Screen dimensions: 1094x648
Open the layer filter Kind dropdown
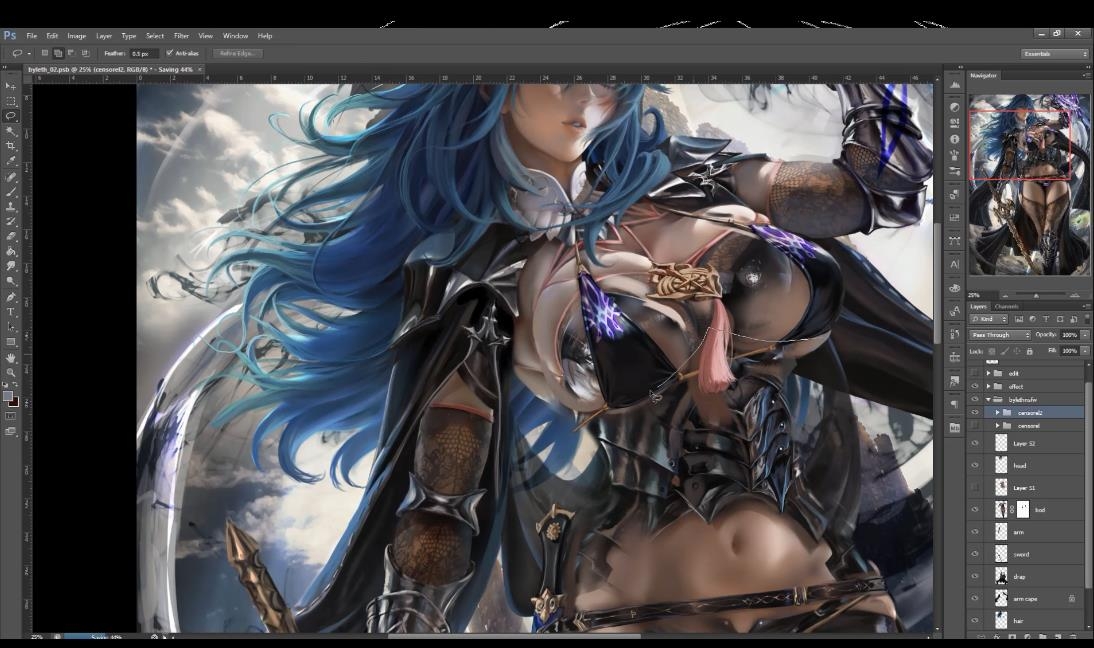pyautogui.click(x=988, y=319)
